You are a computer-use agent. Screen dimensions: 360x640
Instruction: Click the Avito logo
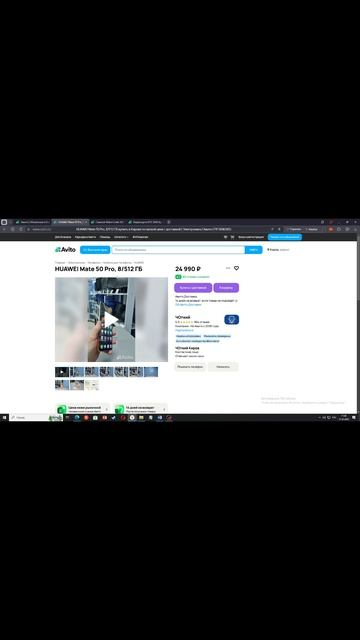[x=65, y=249]
